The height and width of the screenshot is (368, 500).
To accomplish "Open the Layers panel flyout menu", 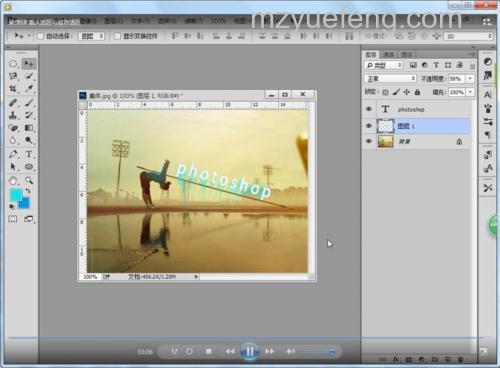I will pos(472,54).
